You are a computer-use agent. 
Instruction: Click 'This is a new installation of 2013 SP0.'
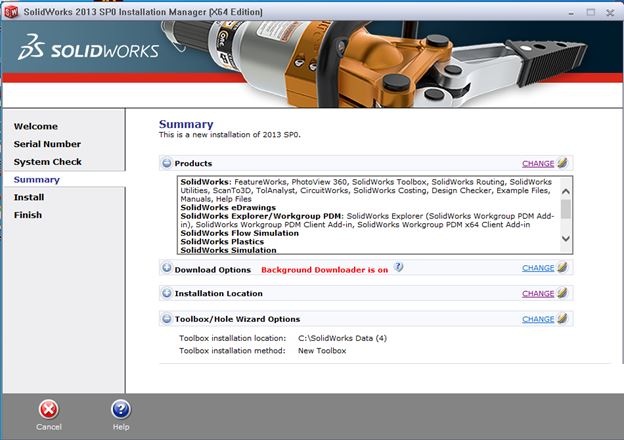pos(230,134)
